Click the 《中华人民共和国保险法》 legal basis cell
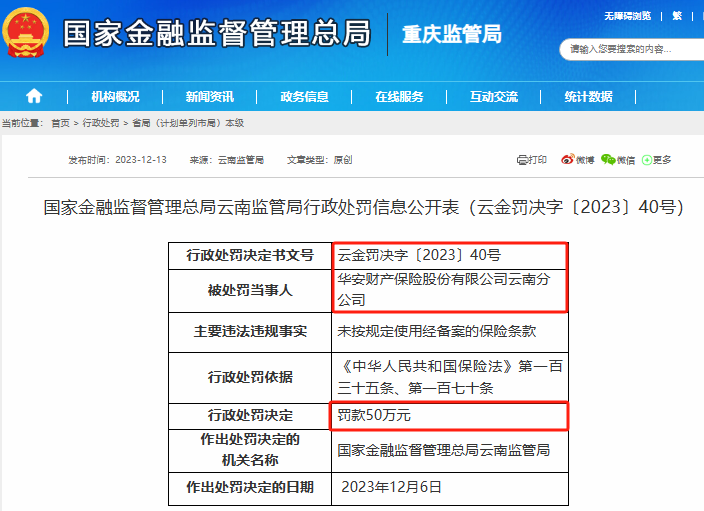 (450, 378)
